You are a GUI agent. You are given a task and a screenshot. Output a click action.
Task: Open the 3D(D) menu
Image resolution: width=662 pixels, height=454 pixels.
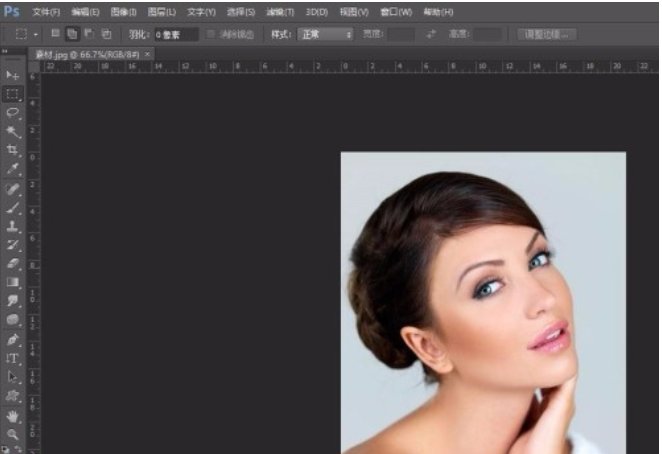coord(317,12)
